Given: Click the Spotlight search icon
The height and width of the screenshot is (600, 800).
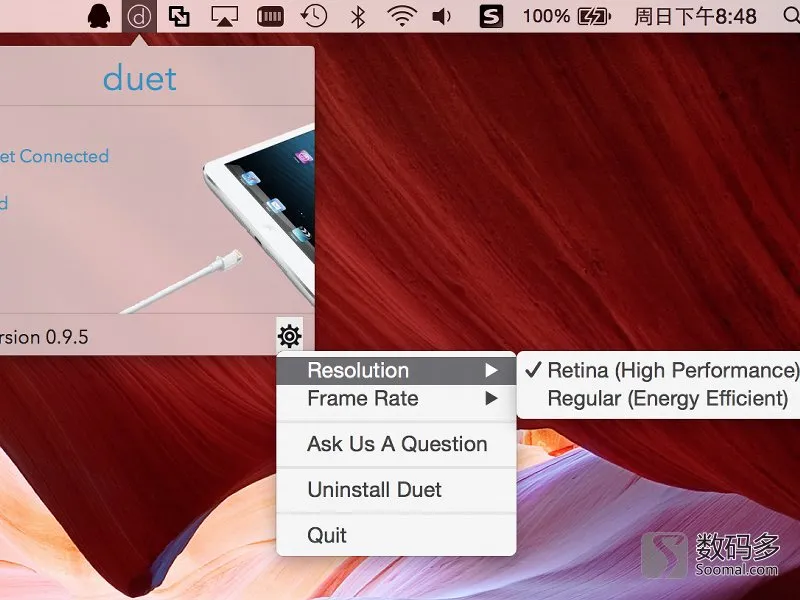Looking at the screenshot, I should click(x=792, y=16).
